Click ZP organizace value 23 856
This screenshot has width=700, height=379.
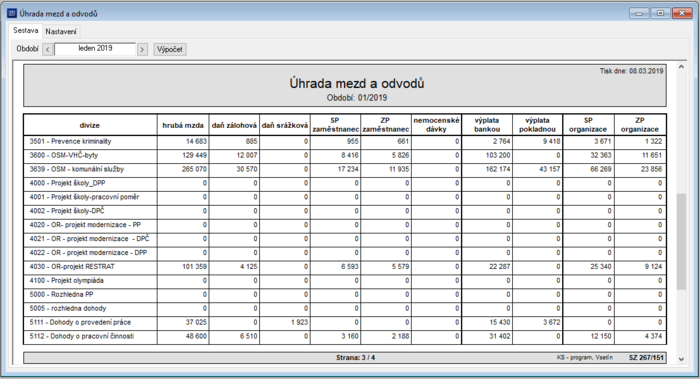point(652,170)
